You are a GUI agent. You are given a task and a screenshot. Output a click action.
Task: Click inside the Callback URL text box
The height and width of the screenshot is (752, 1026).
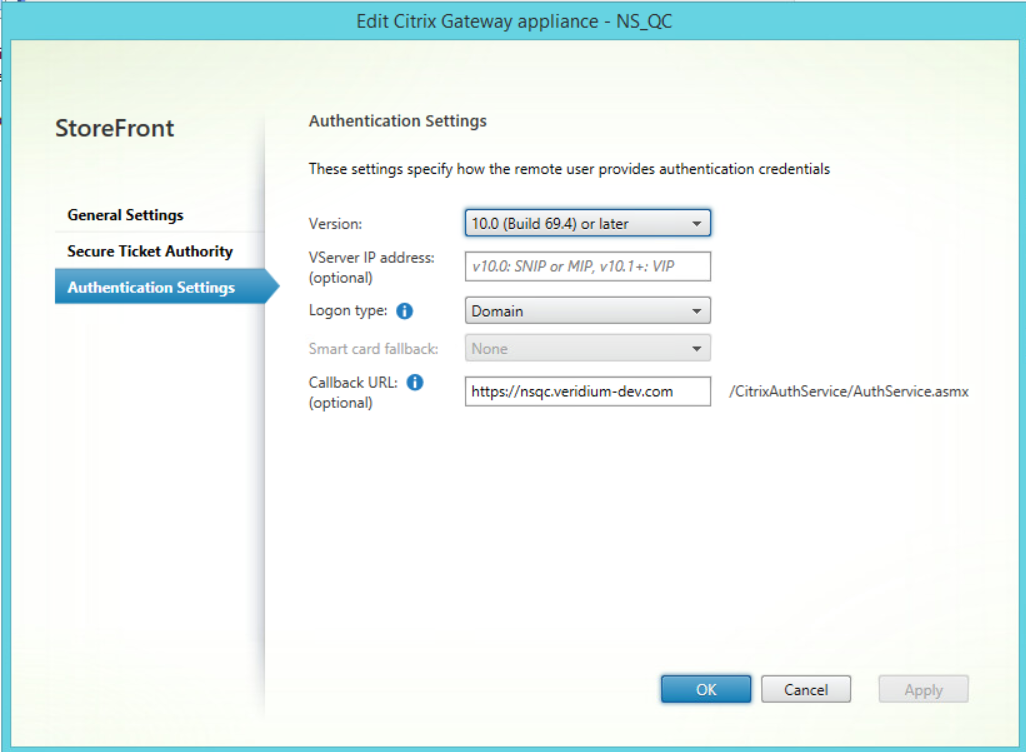pyautogui.click(x=588, y=392)
